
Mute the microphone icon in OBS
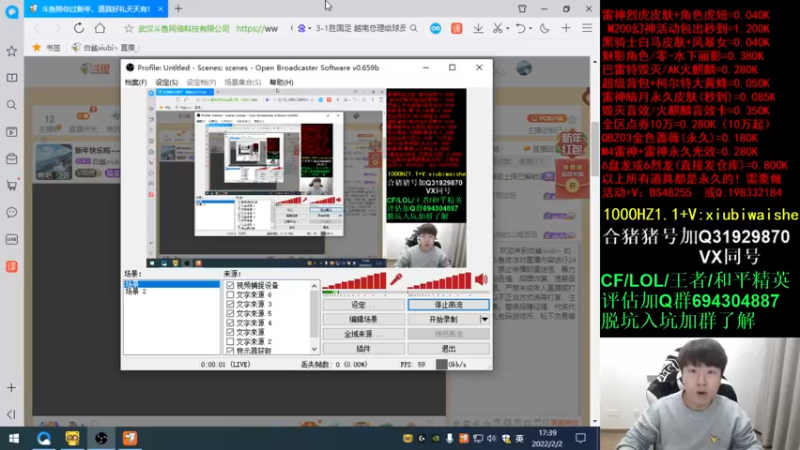[x=396, y=280]
